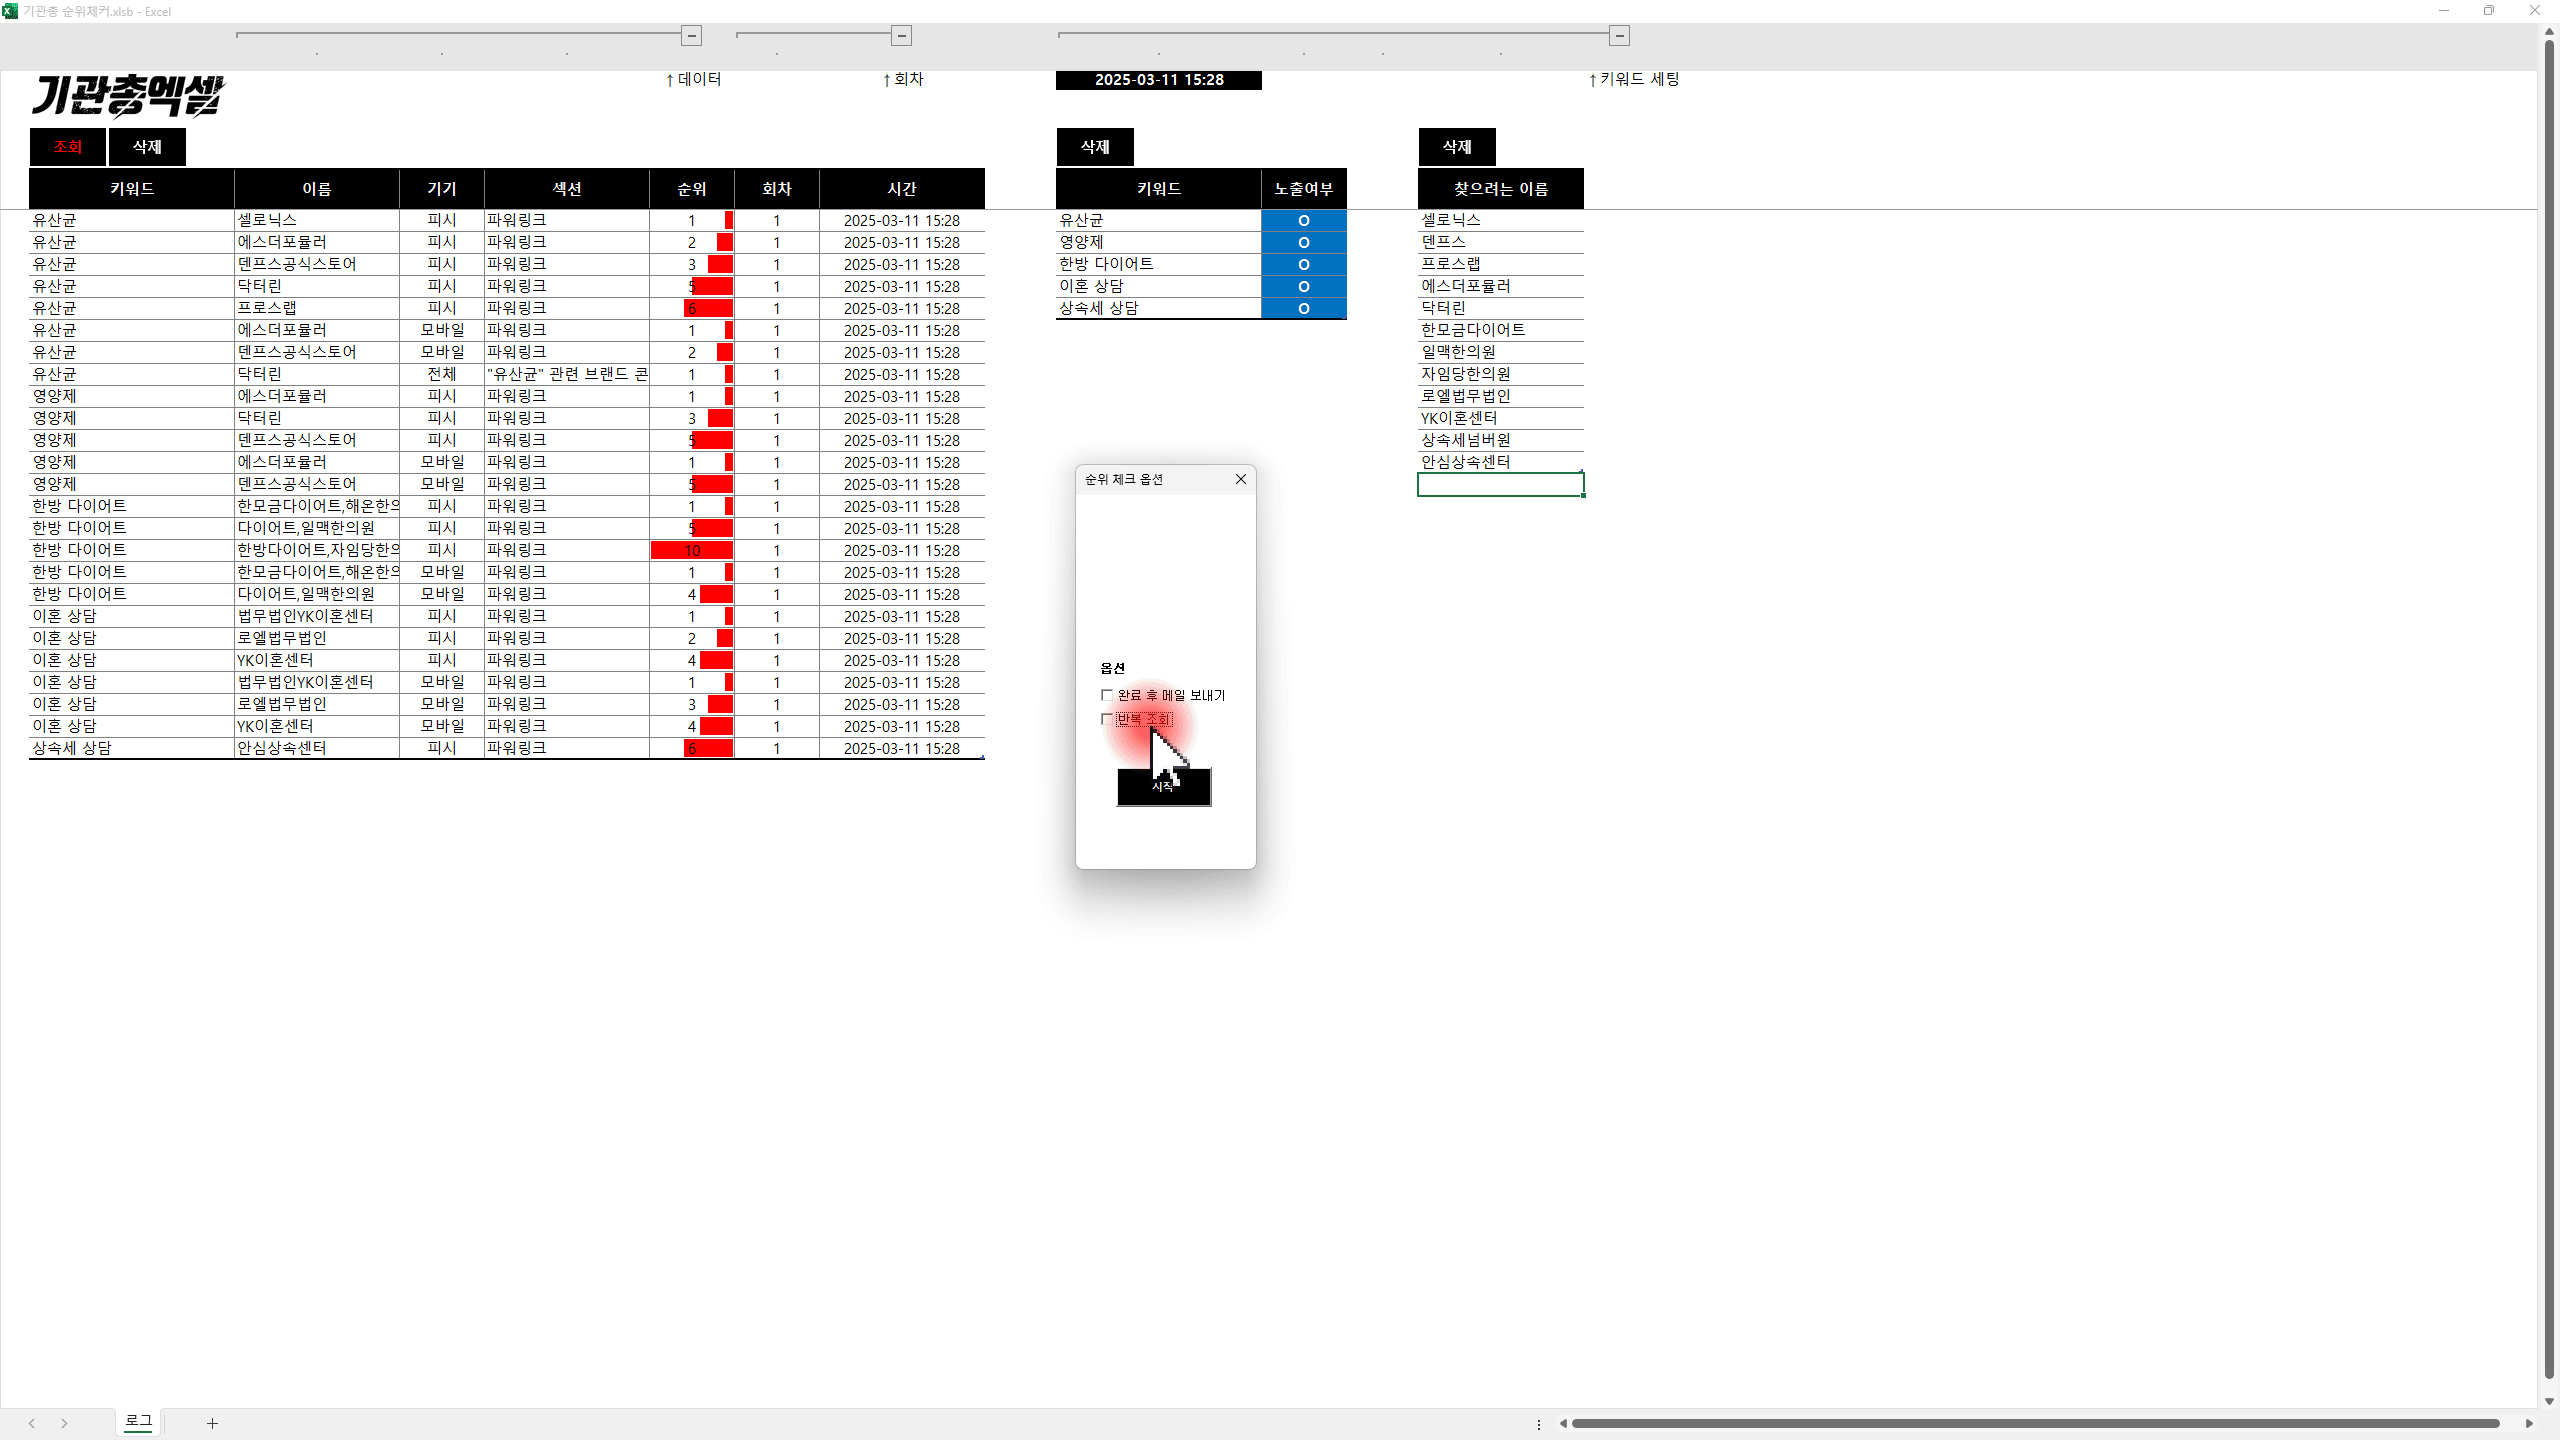Click 찾으려는 이름 header
The image size is (2560, 1440).
click(x=1501, y=189)
